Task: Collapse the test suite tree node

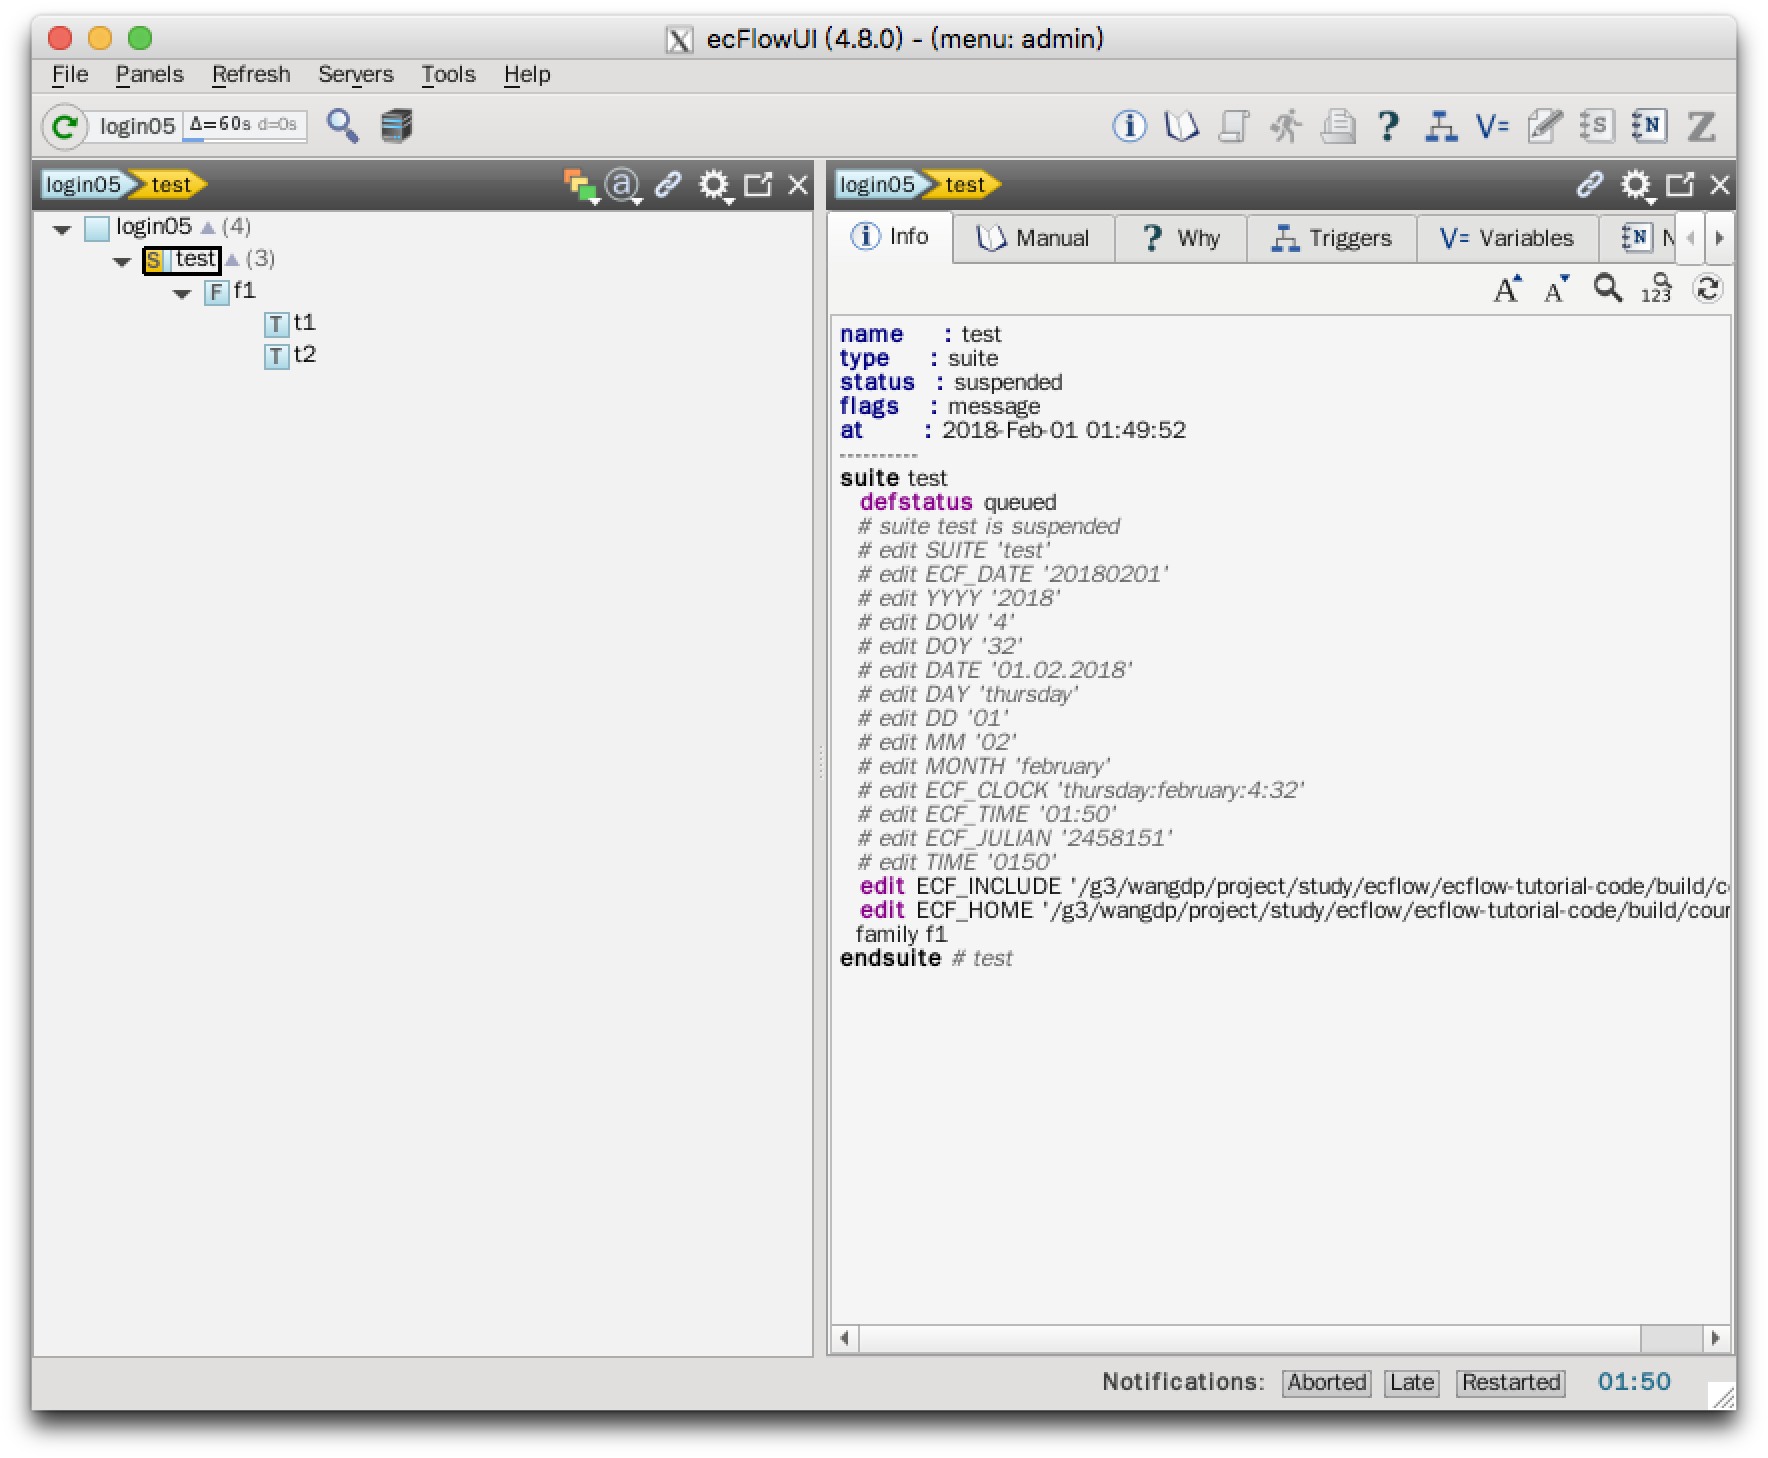Action: [122, 261]
